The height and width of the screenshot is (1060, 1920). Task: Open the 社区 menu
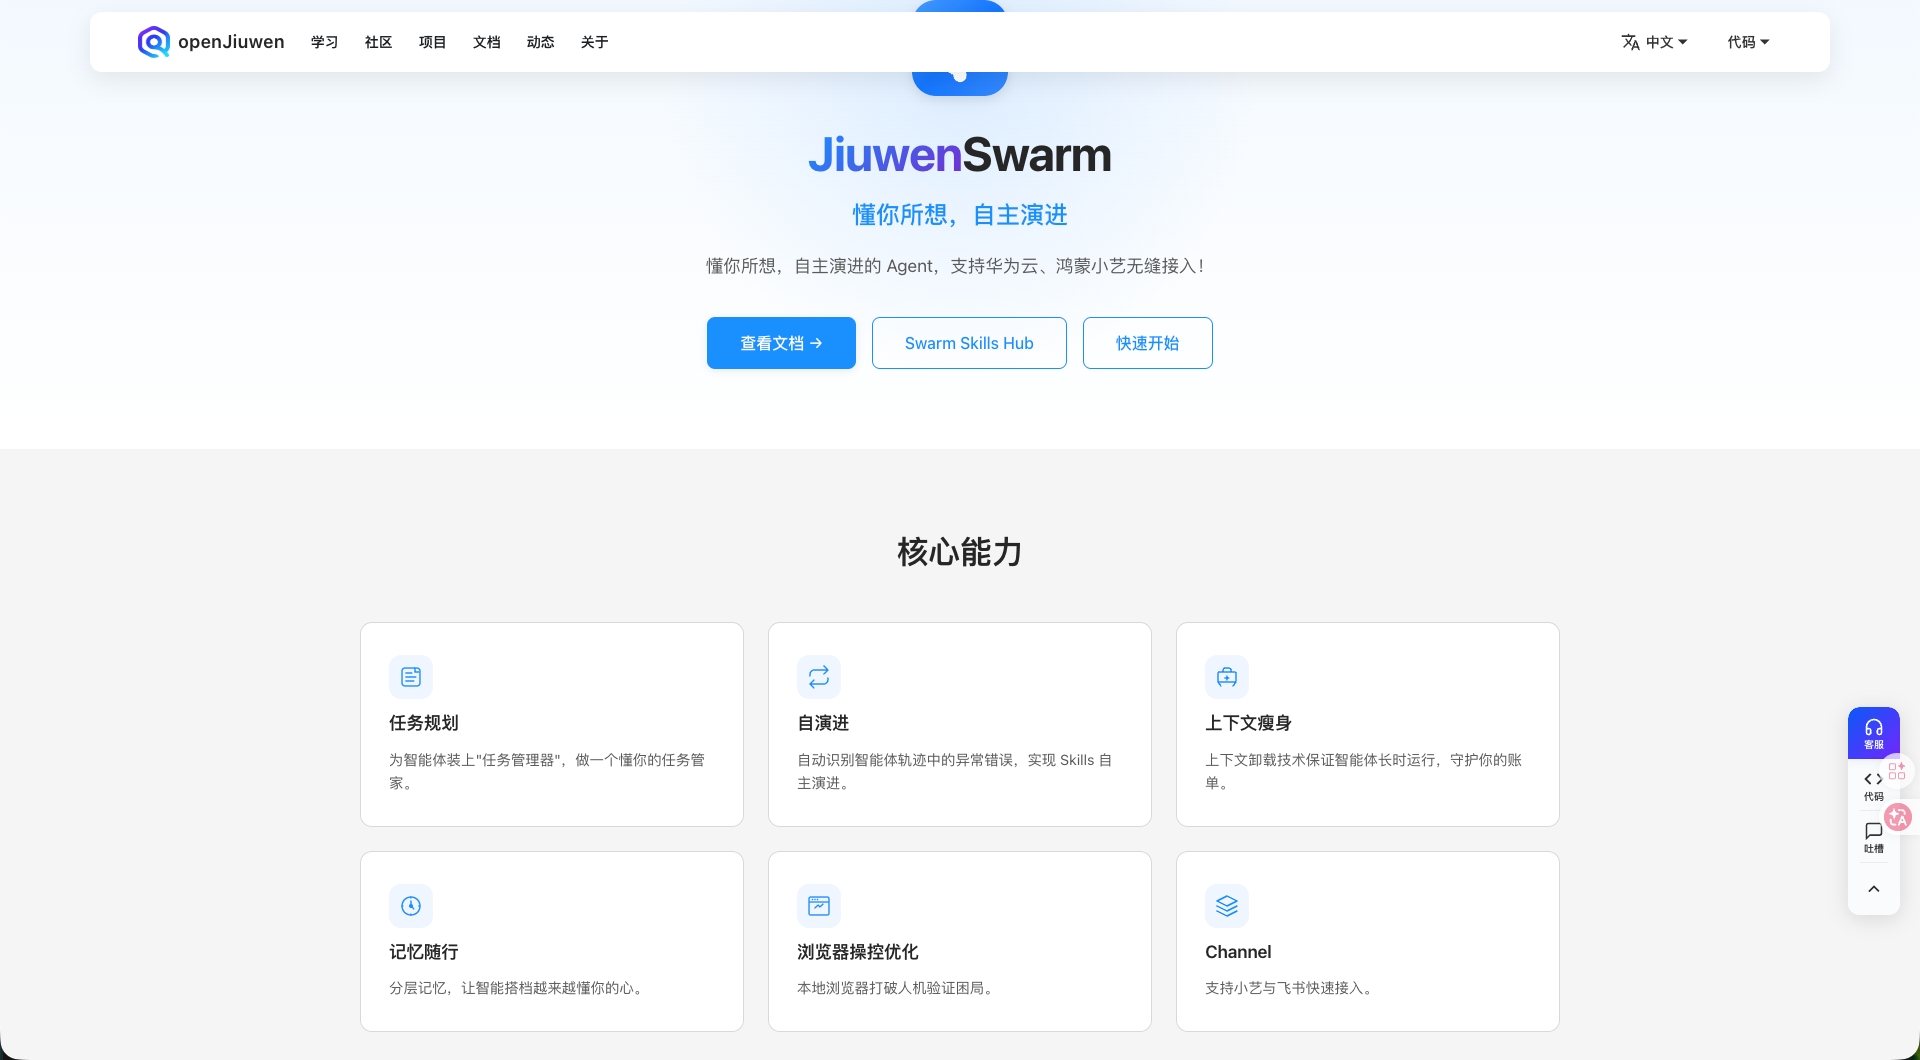point(378,42)
